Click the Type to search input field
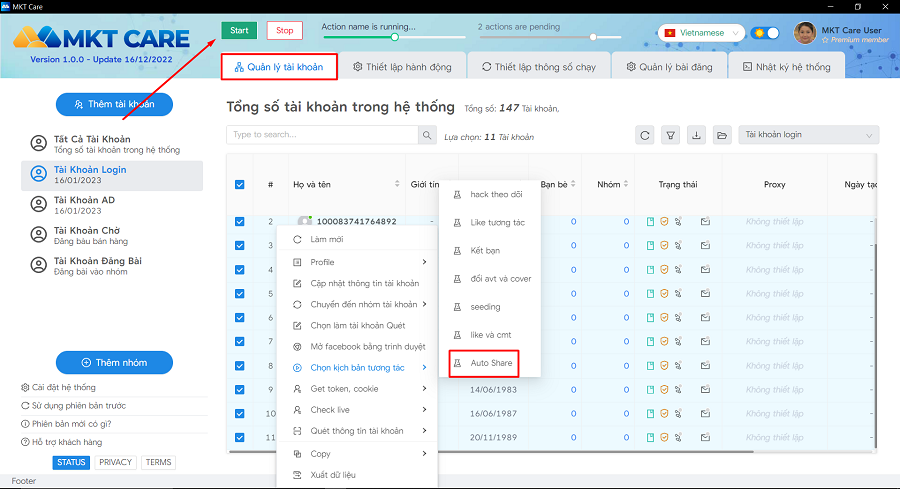 [323, 135]
